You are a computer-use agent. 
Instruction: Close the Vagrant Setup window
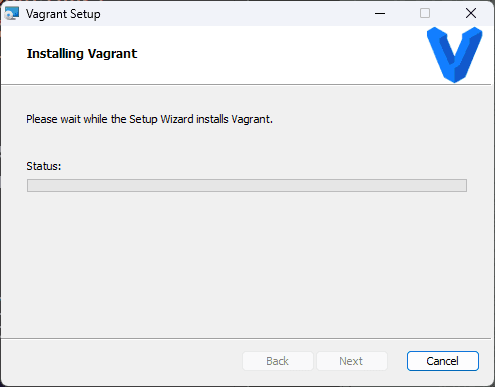click(x=471, y=13)
